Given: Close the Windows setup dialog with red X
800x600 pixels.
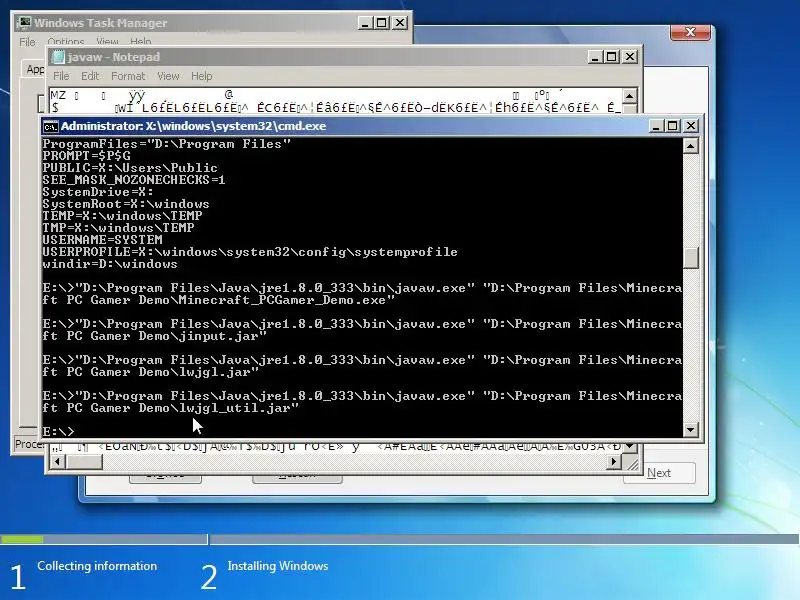Looking at the screenshot, I should (x=690, y=32).
